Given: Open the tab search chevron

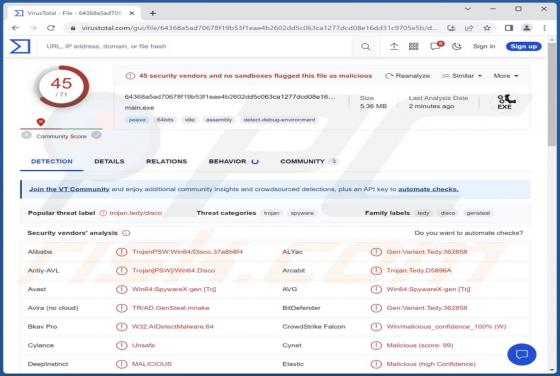Looking at the screenshot, I should pyautogui.click(x=468, y=9).
